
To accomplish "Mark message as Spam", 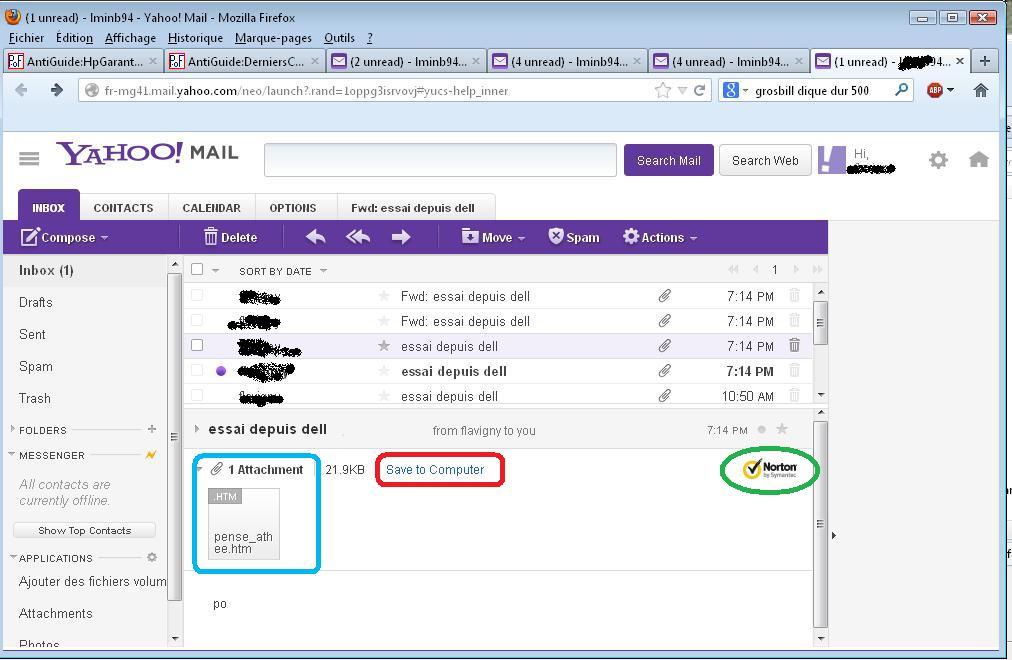I will [574, 237].
